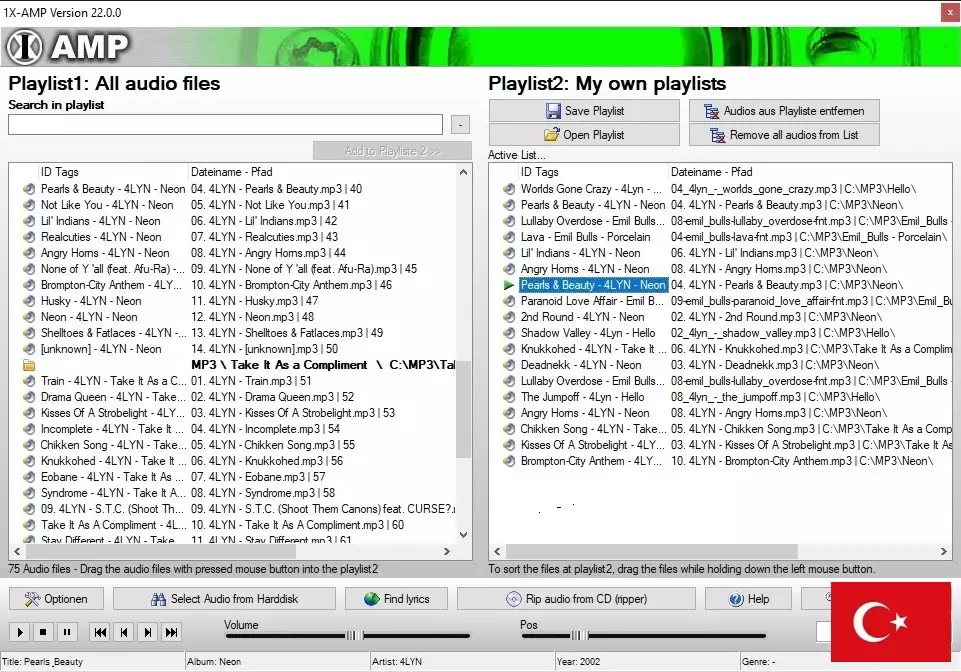Screen dimensions: 961x672
Task: Click Audios aus Playliste entfernen
Action: click(x=784, y=111)
